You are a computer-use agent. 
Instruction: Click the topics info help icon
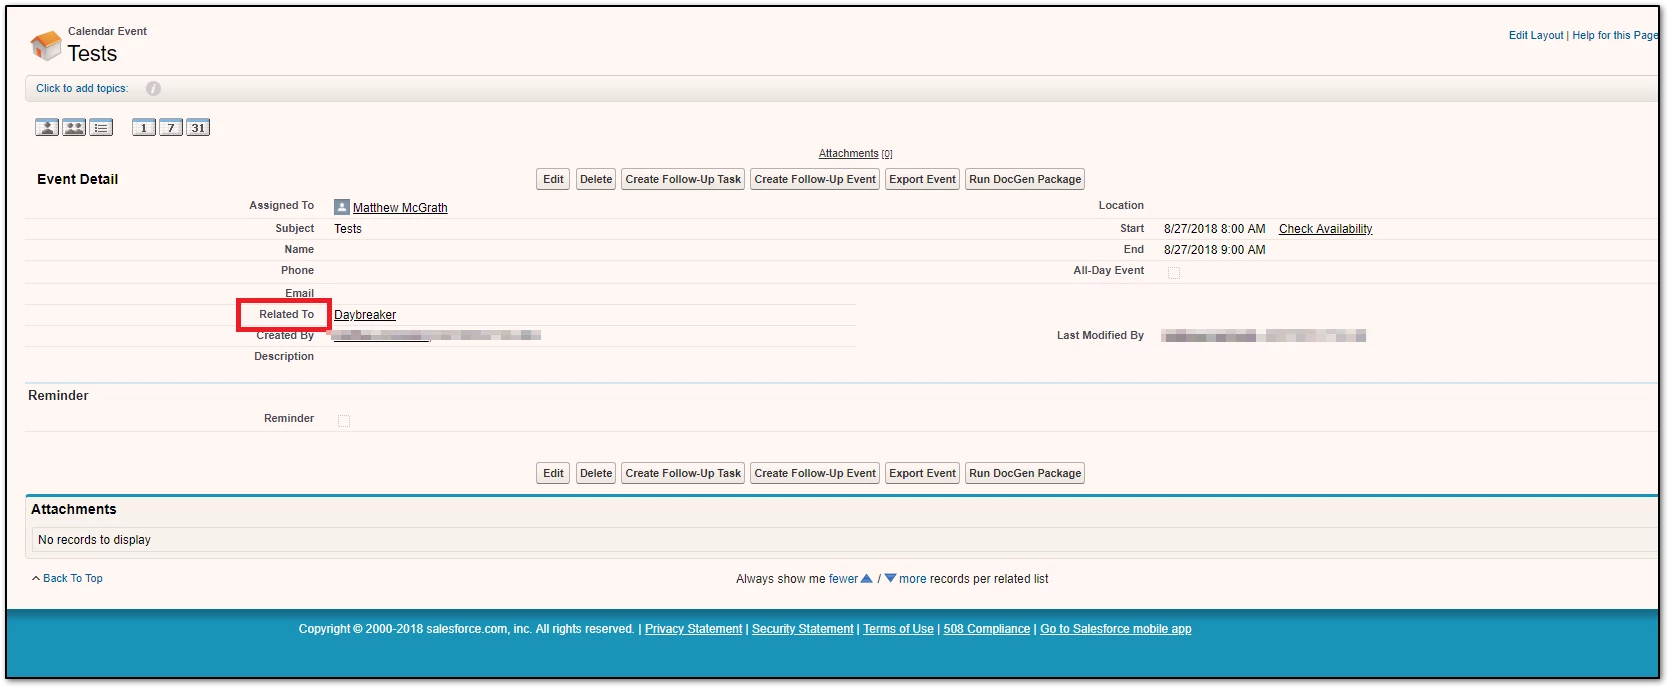click(153, 88)
